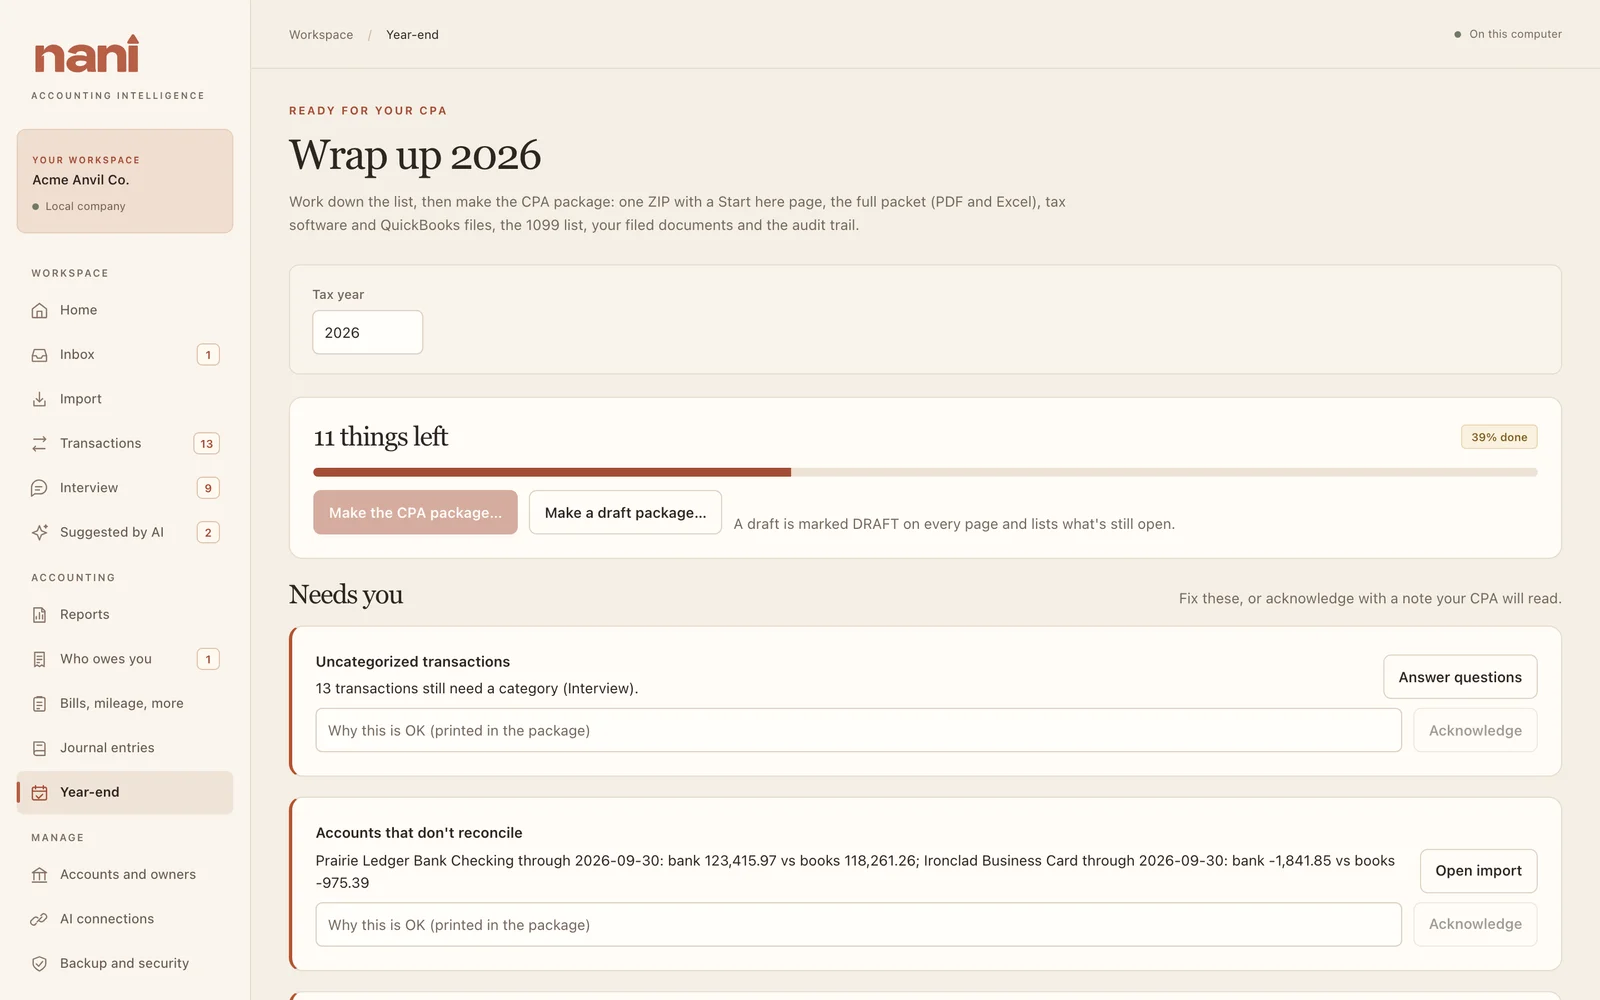Click the 39% done badge
This screenshot has height=1000, width=1600.
(x=1499, y=437)
